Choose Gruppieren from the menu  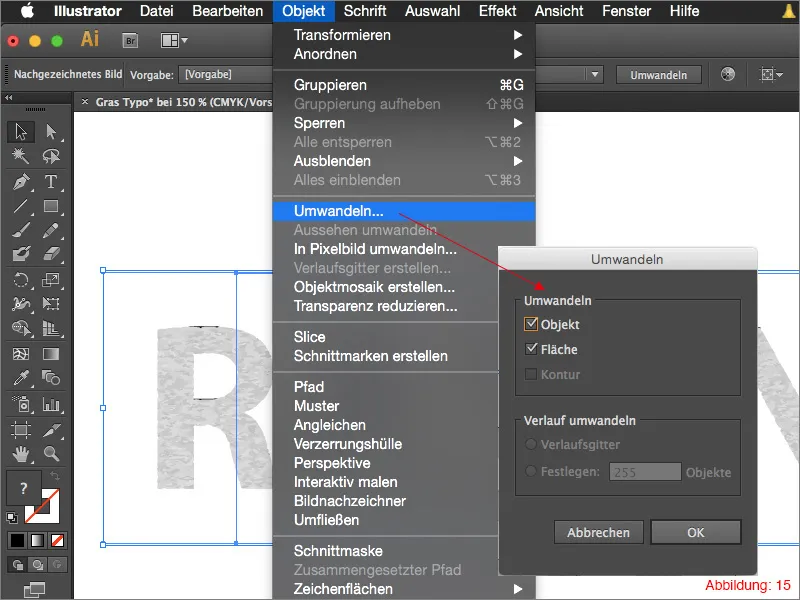[x=404, y=85]
